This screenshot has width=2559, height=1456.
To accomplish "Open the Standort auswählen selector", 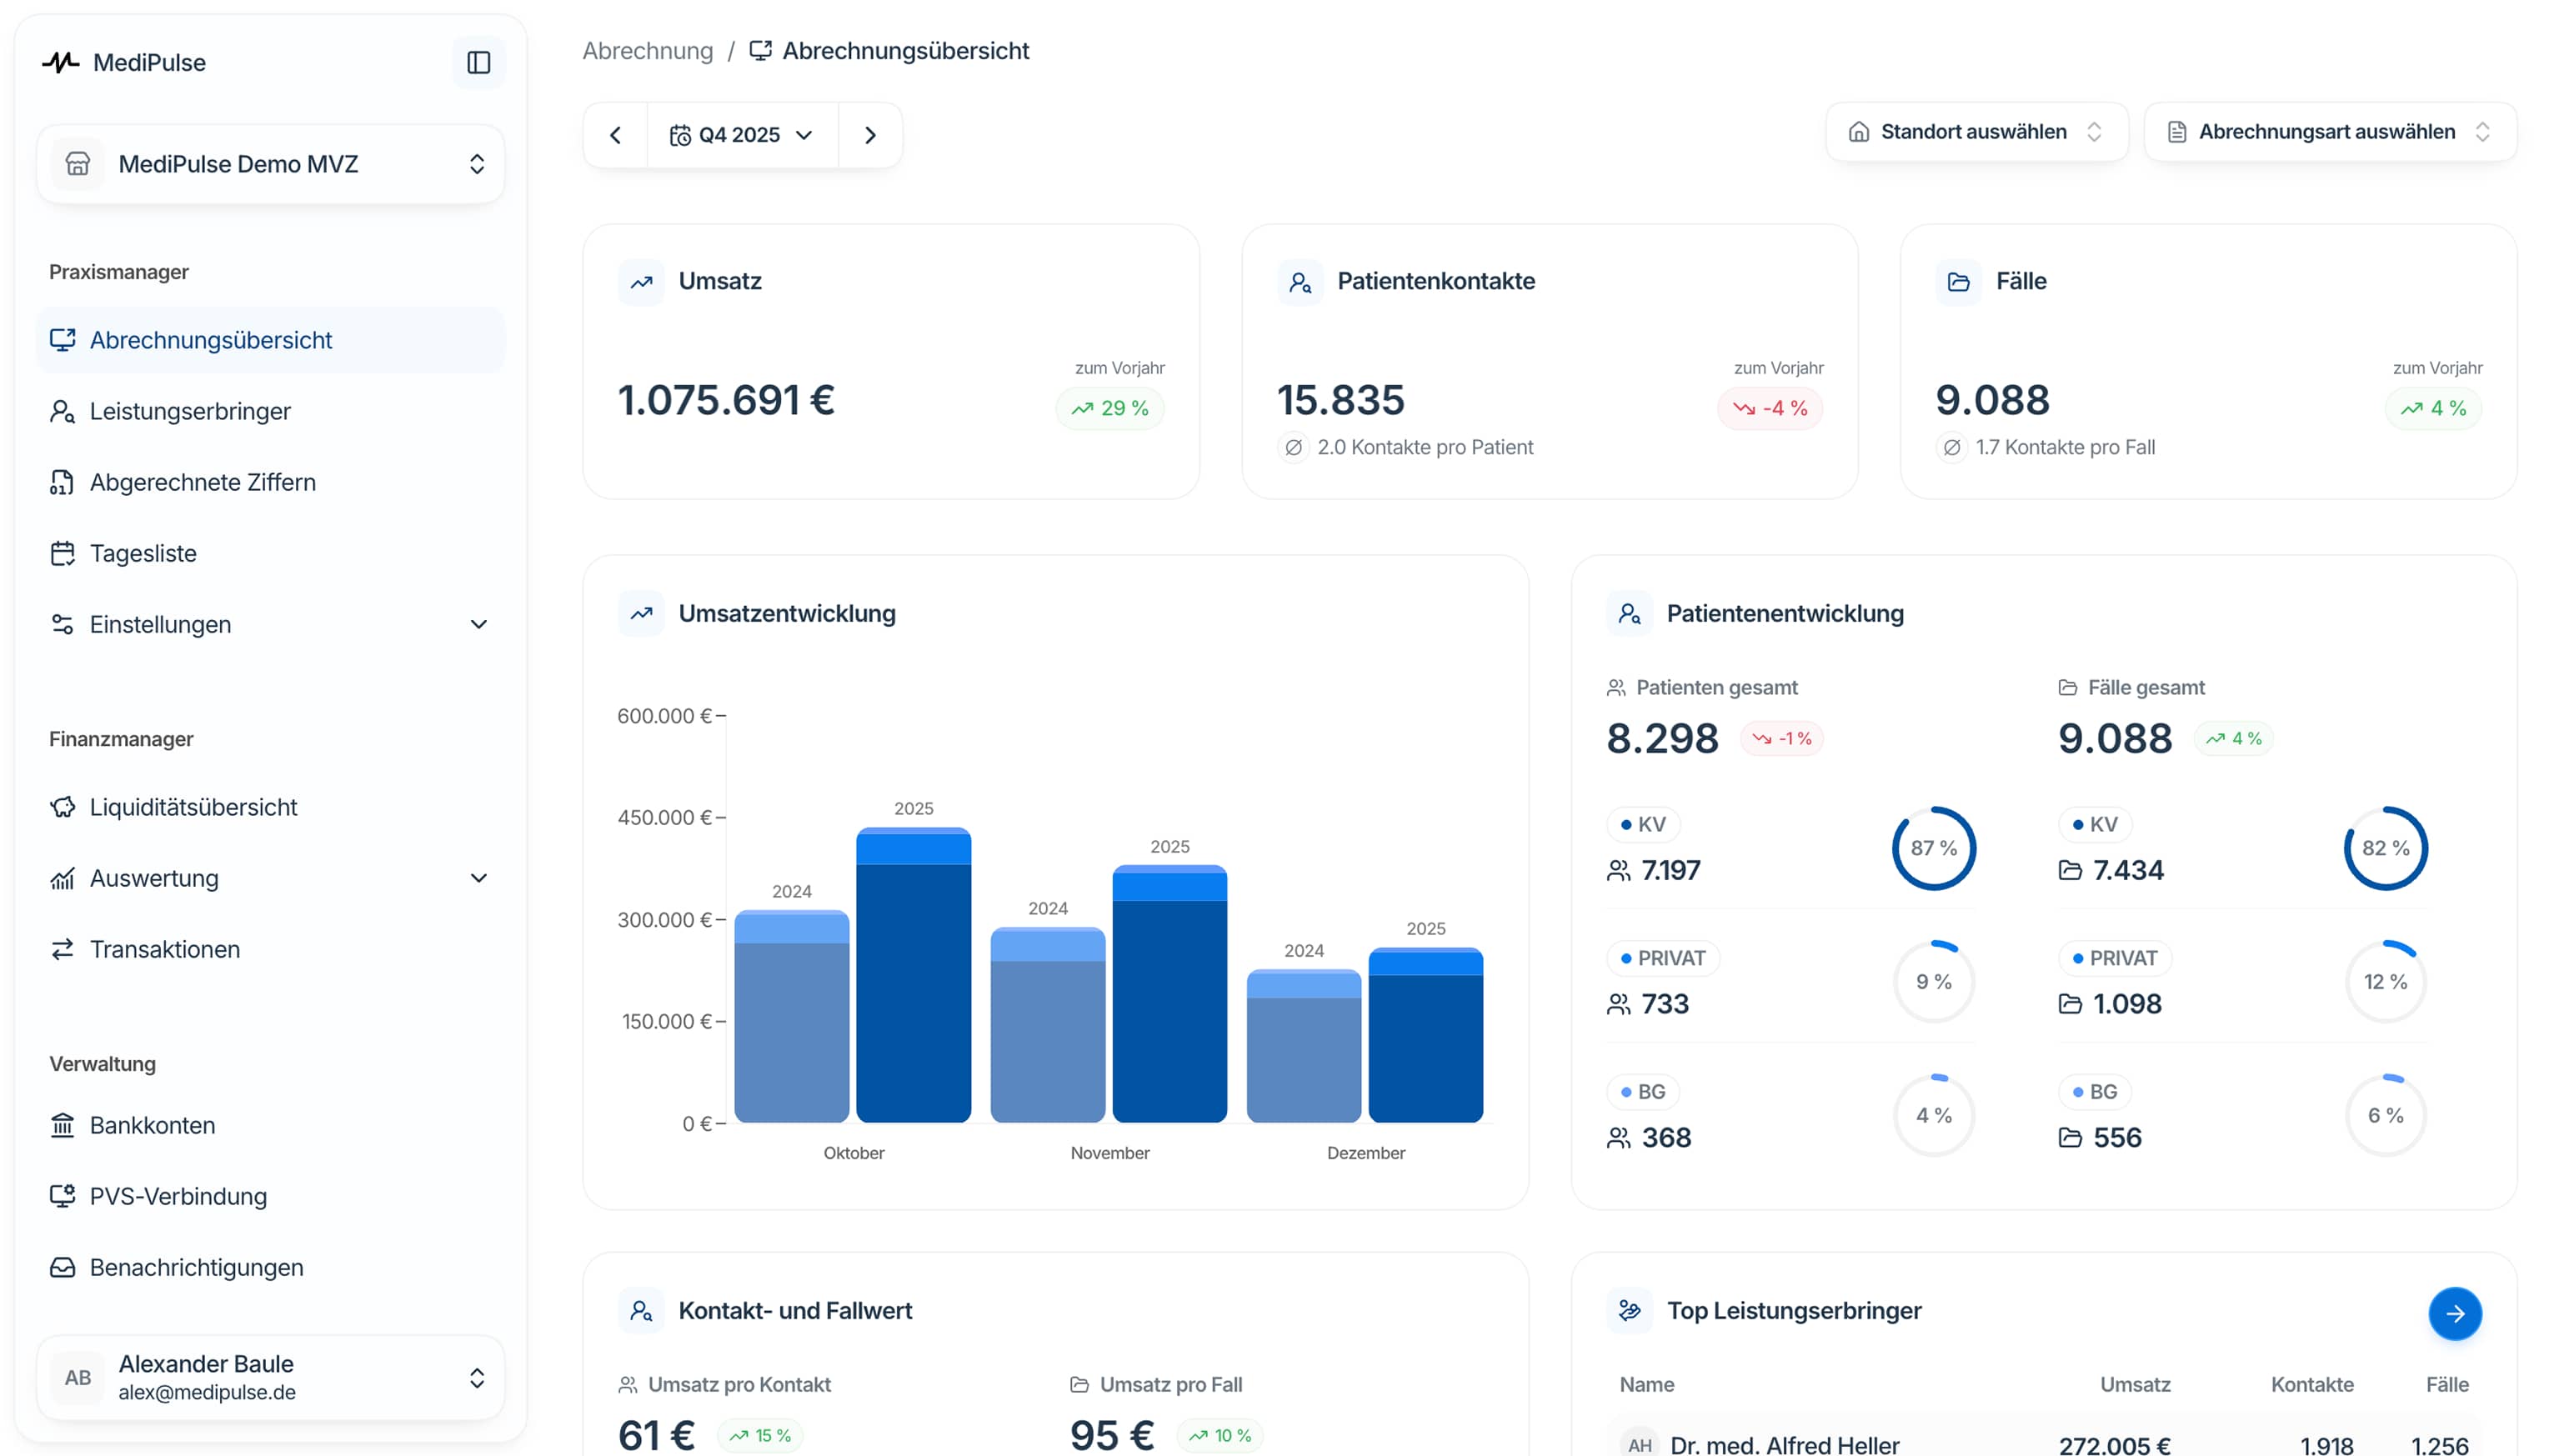I will [x=1975, y=131].
